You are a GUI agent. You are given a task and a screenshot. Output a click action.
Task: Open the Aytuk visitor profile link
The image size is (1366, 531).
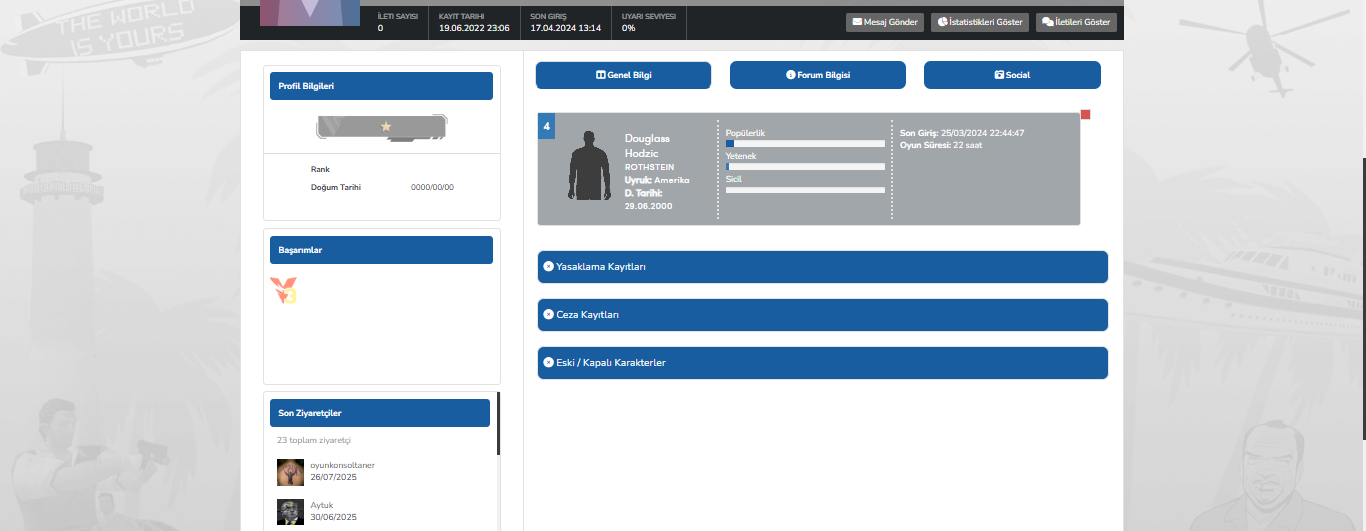[321, 505]
